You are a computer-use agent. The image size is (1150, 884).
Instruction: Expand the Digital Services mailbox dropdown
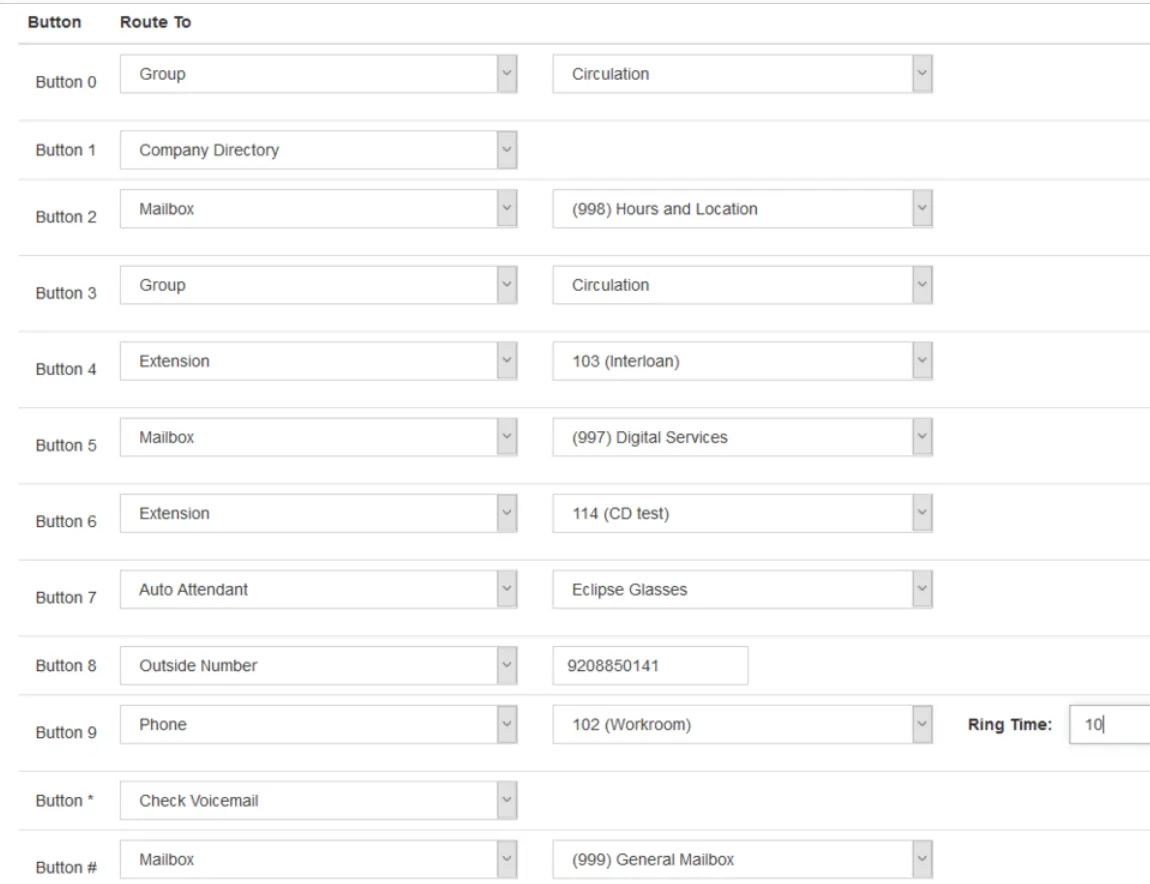742,437
